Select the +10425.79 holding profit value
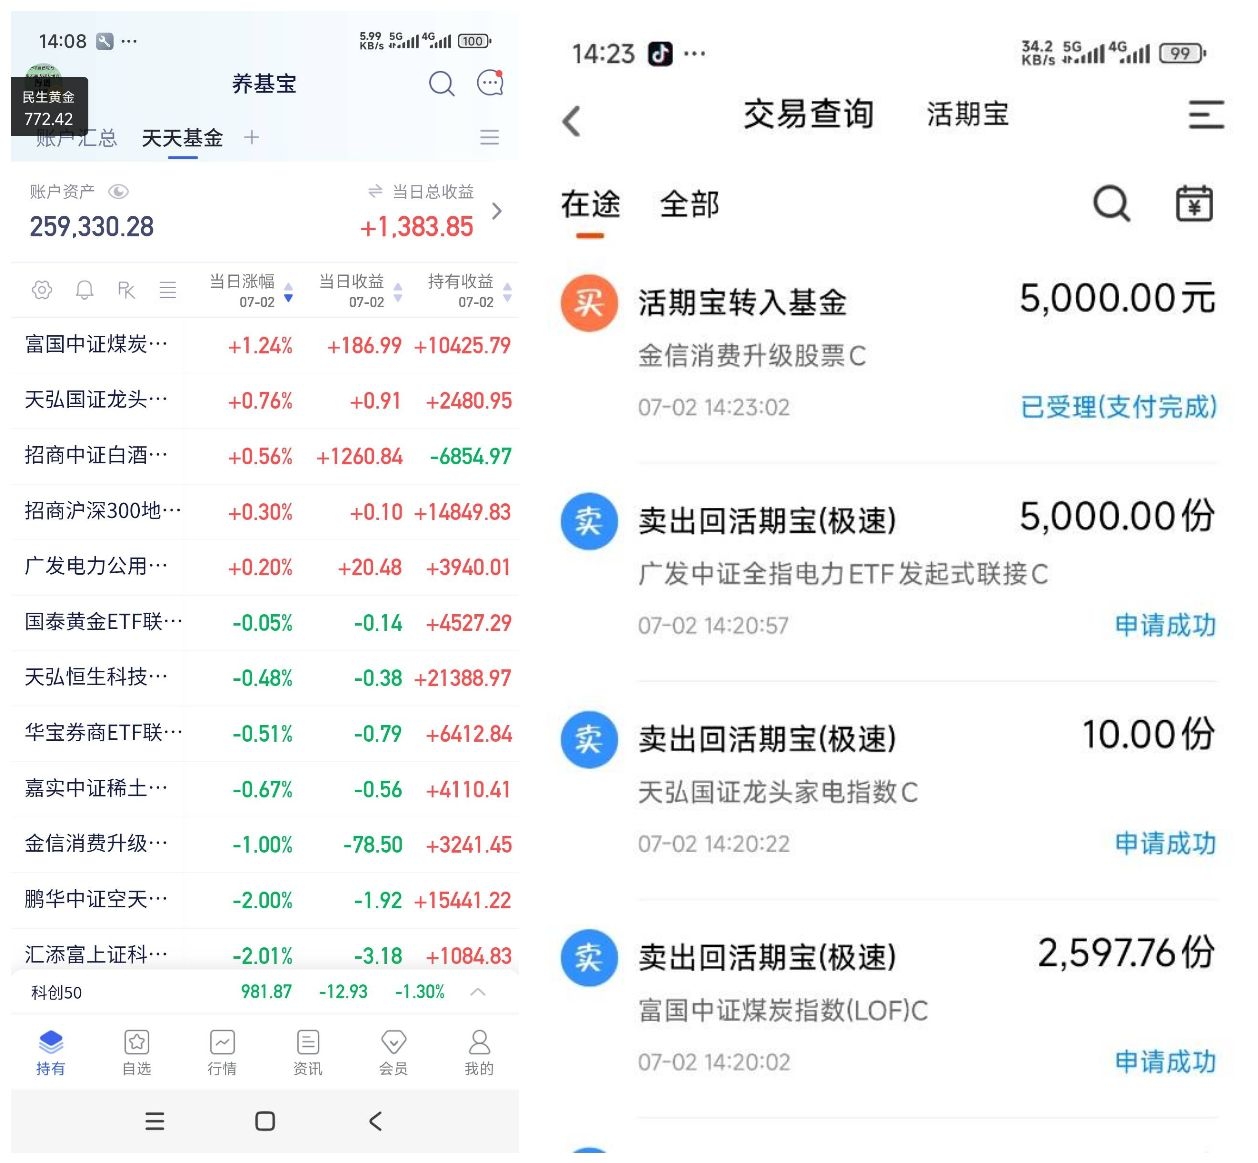This screenshot has height=1163, width=1258. pos(462,346)
